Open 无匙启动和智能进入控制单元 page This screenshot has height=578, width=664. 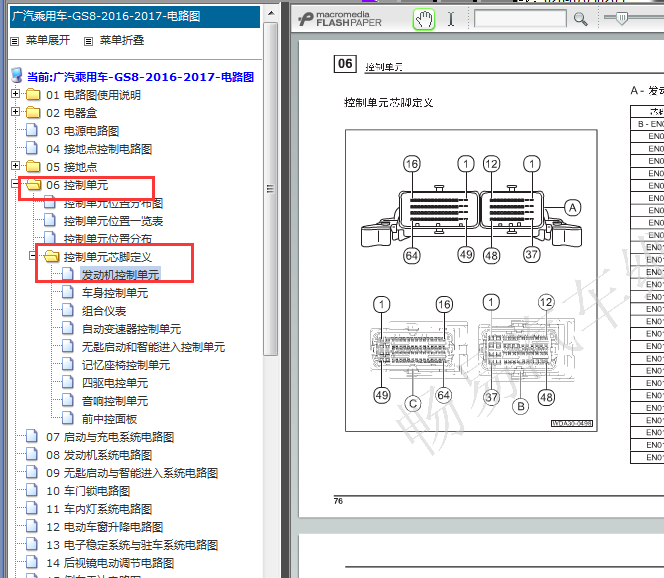pos(153,347)
